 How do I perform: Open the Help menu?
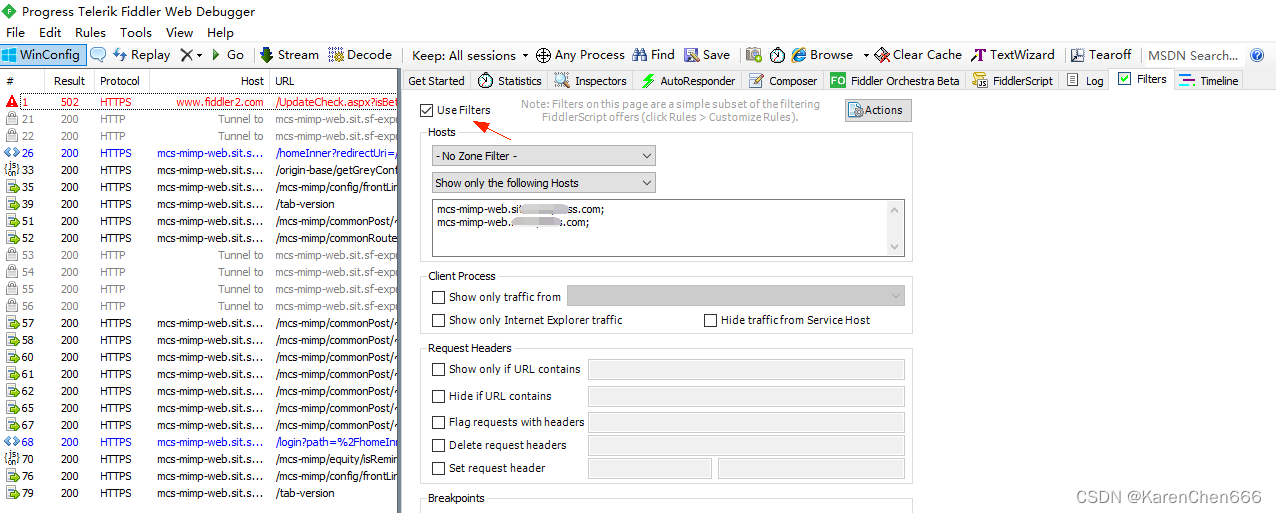(220, 33)
